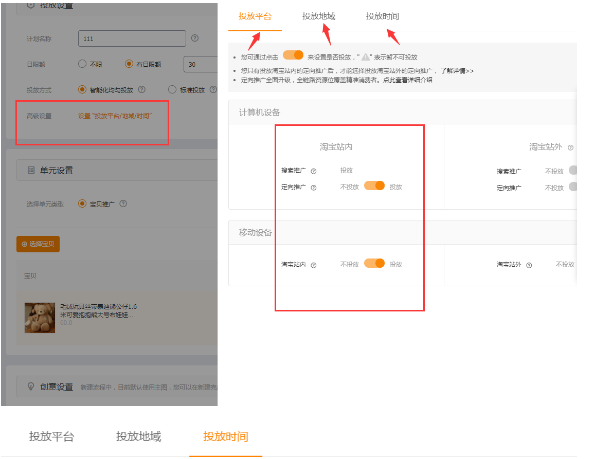Click the 计划名称 input containing 111

pos(132,38)
